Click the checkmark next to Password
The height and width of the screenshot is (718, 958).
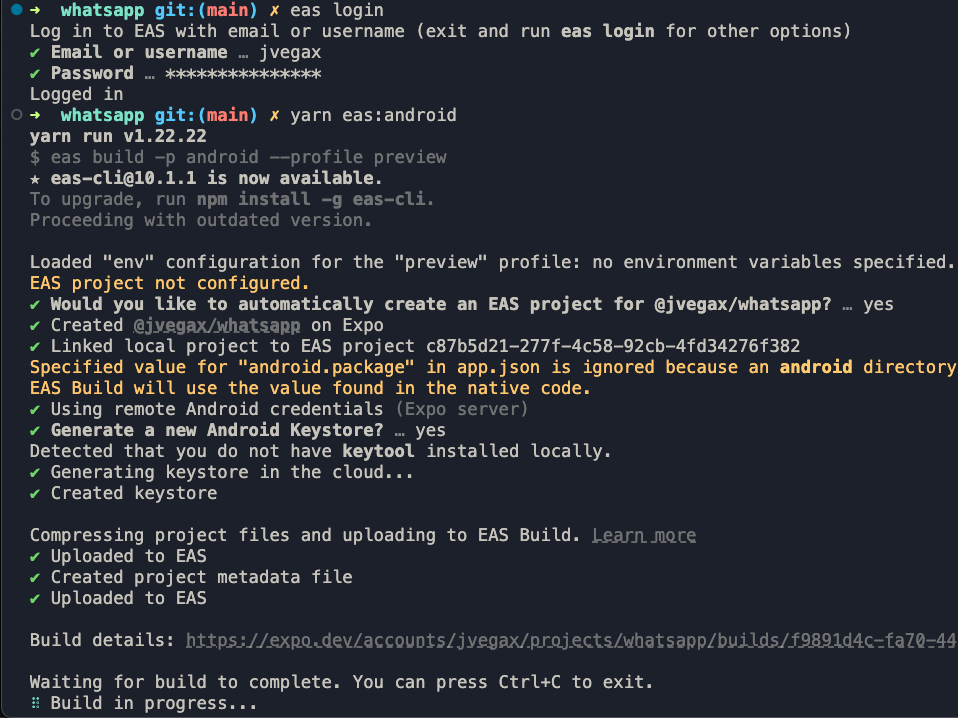tap(36, 73)
